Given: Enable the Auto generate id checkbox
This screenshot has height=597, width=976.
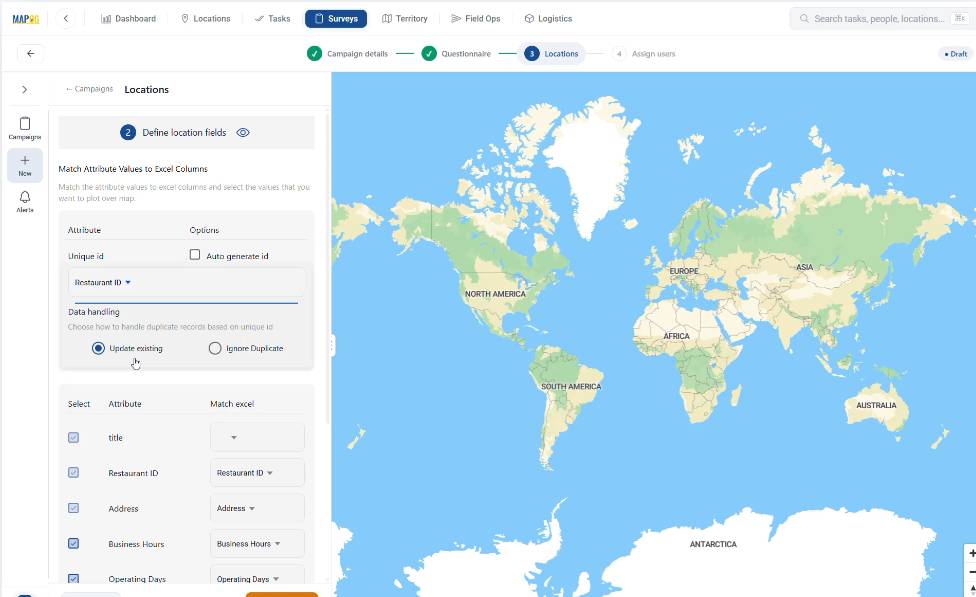Looking at the screenshot, I should pos(195,255).
